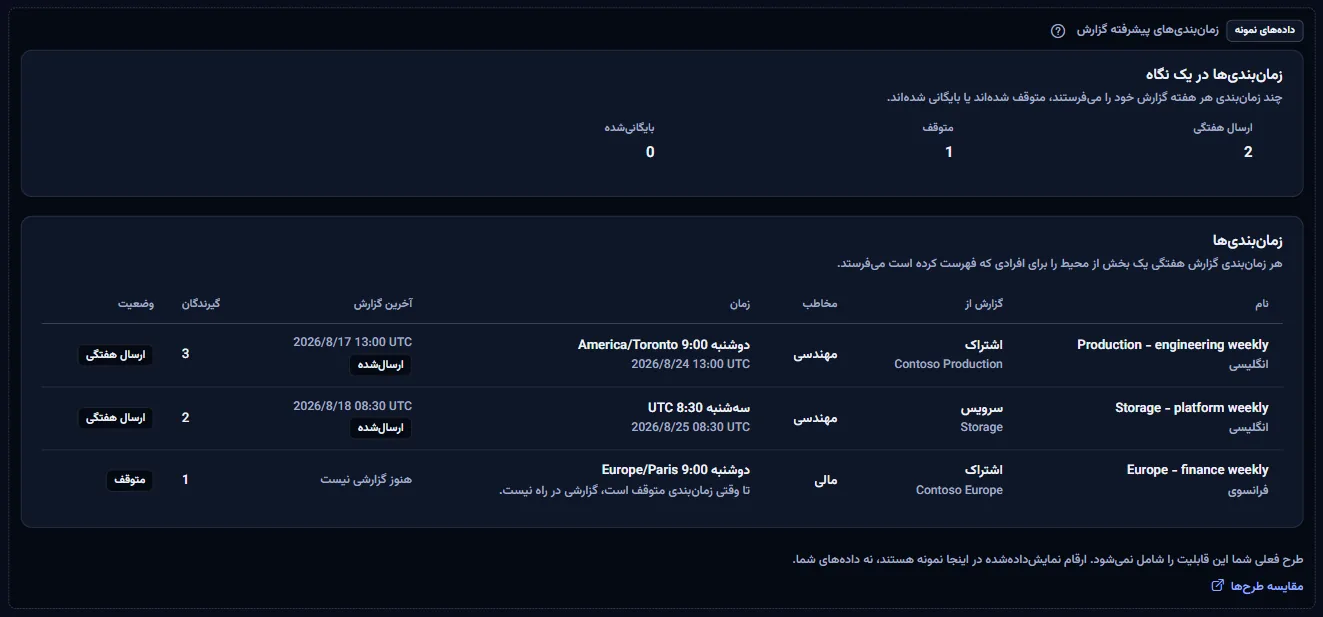The image size is (1323, 617).
Task: Click the وضعیت column header
Action: pos(136,304)
